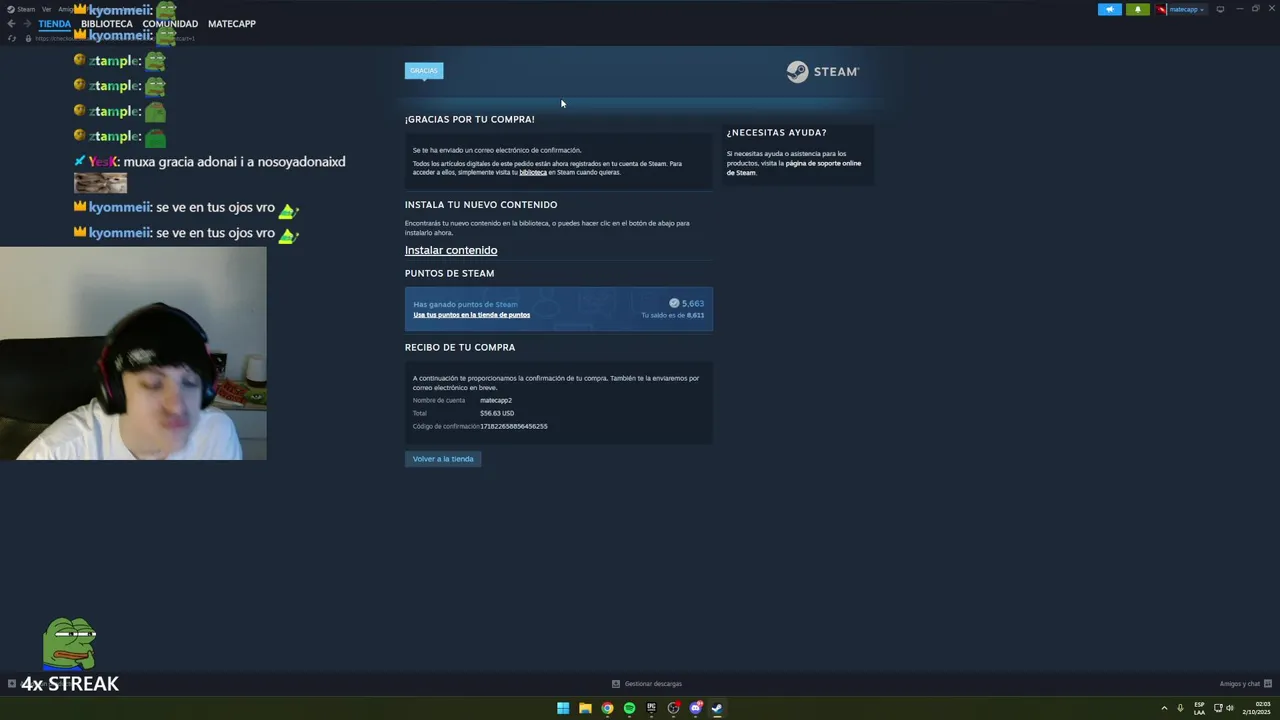Click the 4x STREAK overlay text
The image size is (1280, 720).
click(70, 684)
